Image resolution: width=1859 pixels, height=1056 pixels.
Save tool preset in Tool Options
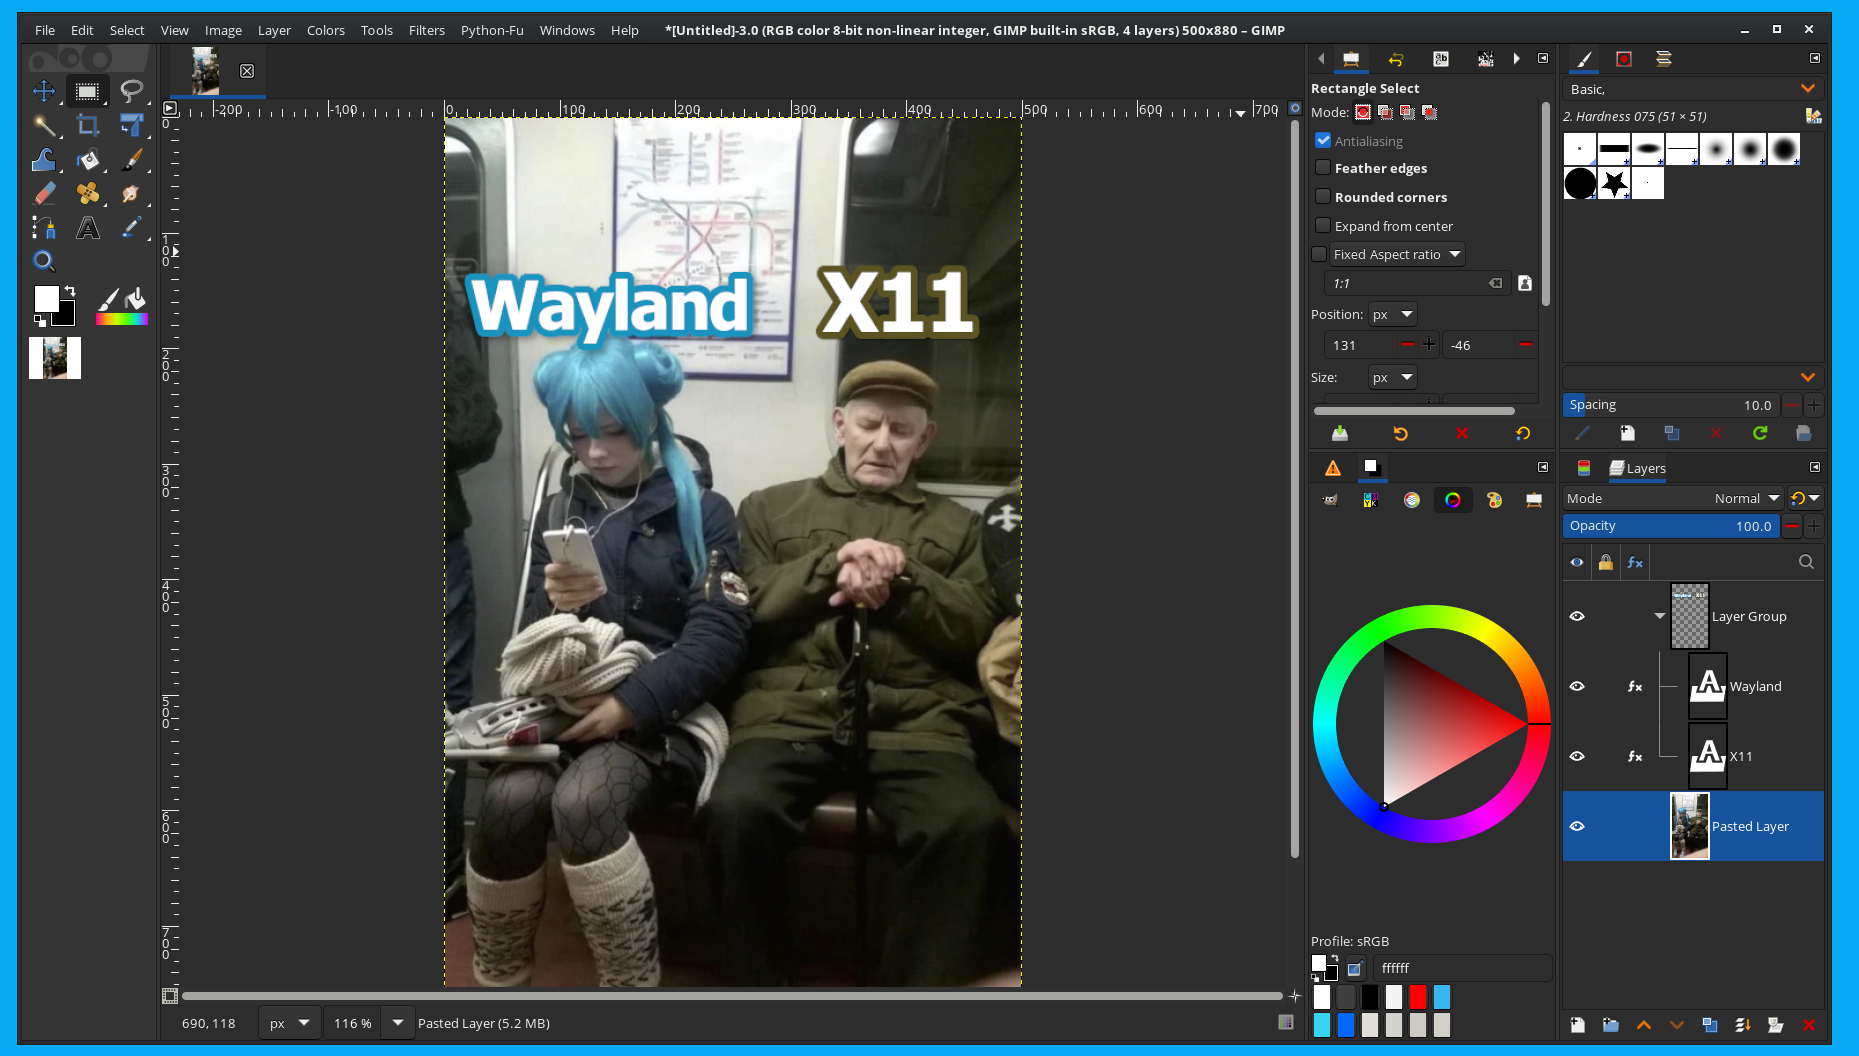(1340, 433)
